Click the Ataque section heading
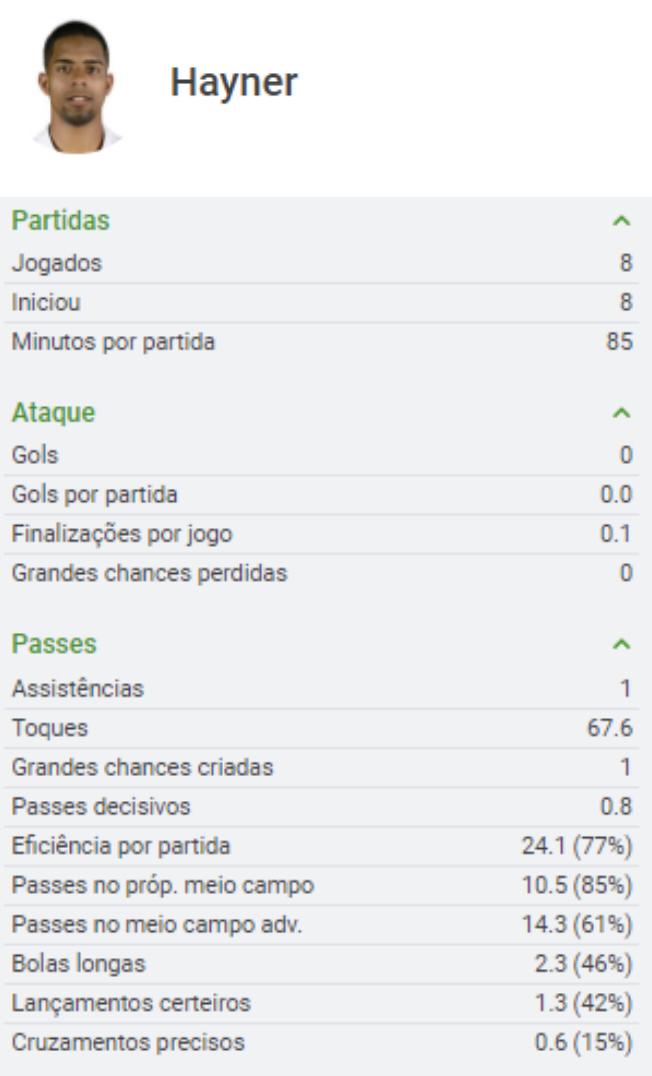This screenshot has width=652, height=1076. [x=54, y=413]
